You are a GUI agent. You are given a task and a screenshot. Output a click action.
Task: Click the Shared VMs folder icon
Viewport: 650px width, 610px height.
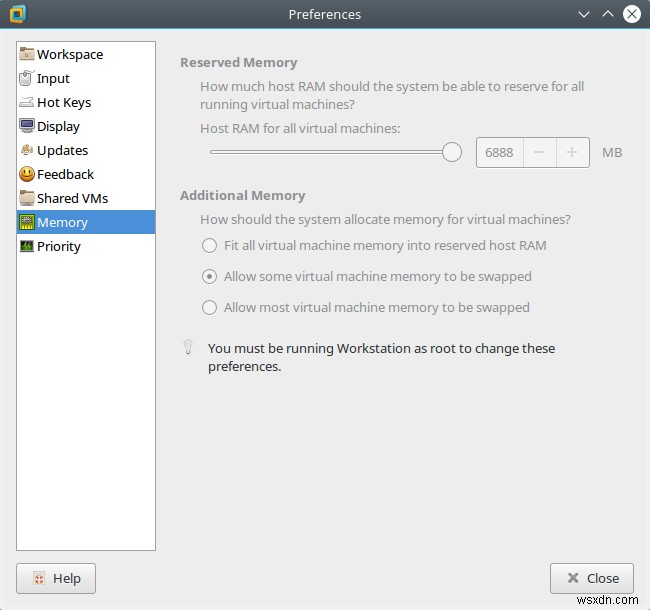pos(27,198)
